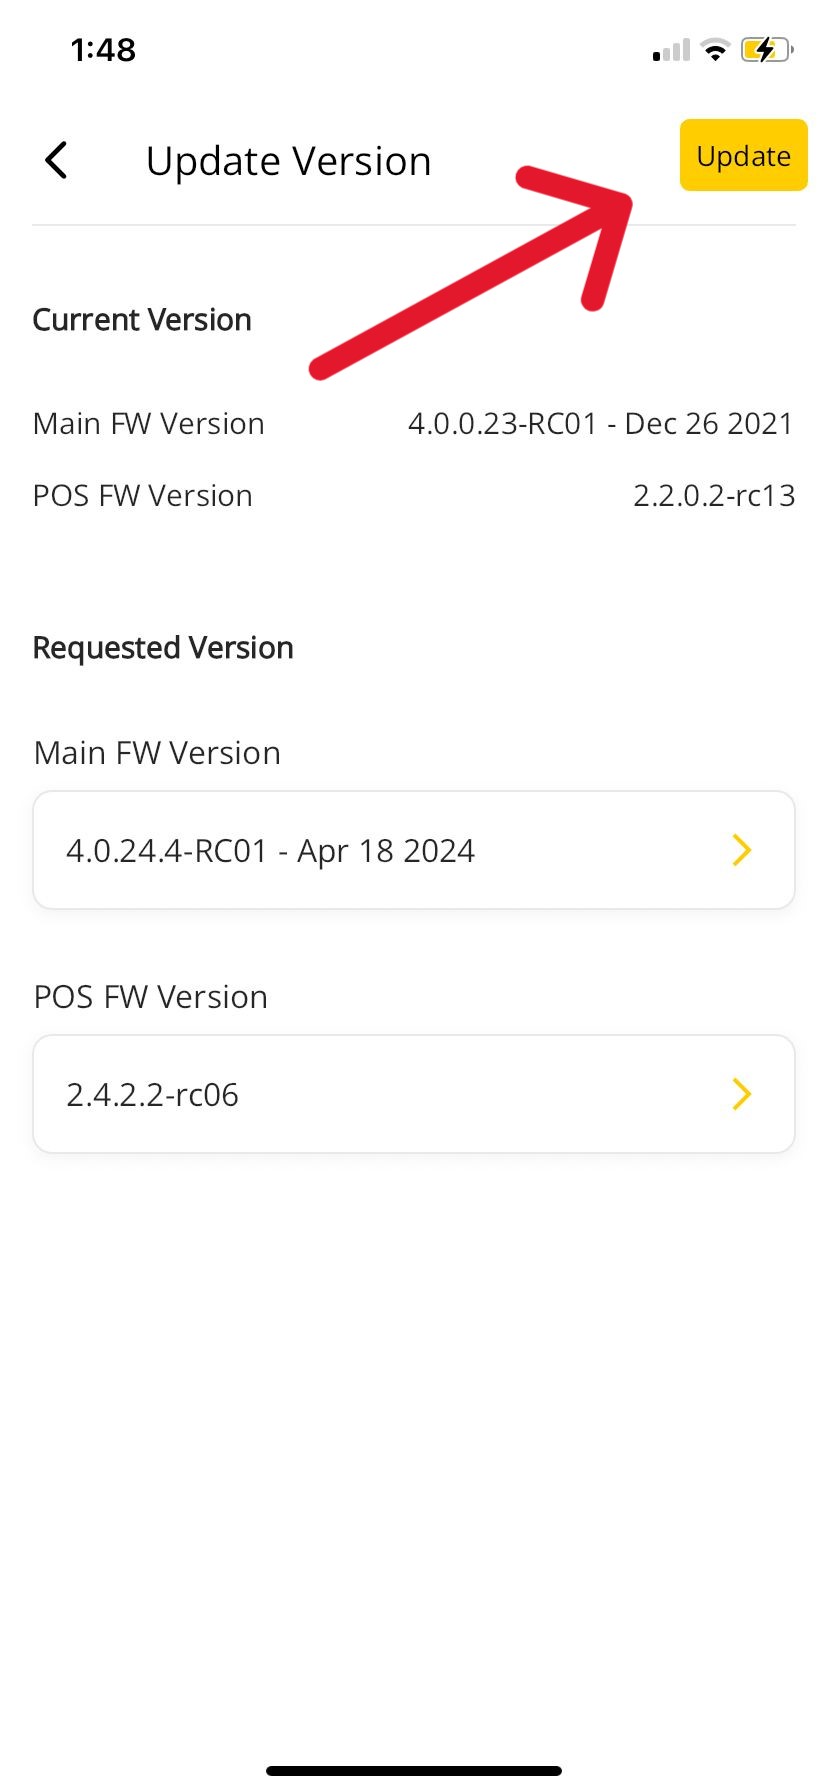Expand the chevron beside 4.0.24.4-RC01 version
The width and height of the screenshot is (828, 1792).
click(741, 850)
